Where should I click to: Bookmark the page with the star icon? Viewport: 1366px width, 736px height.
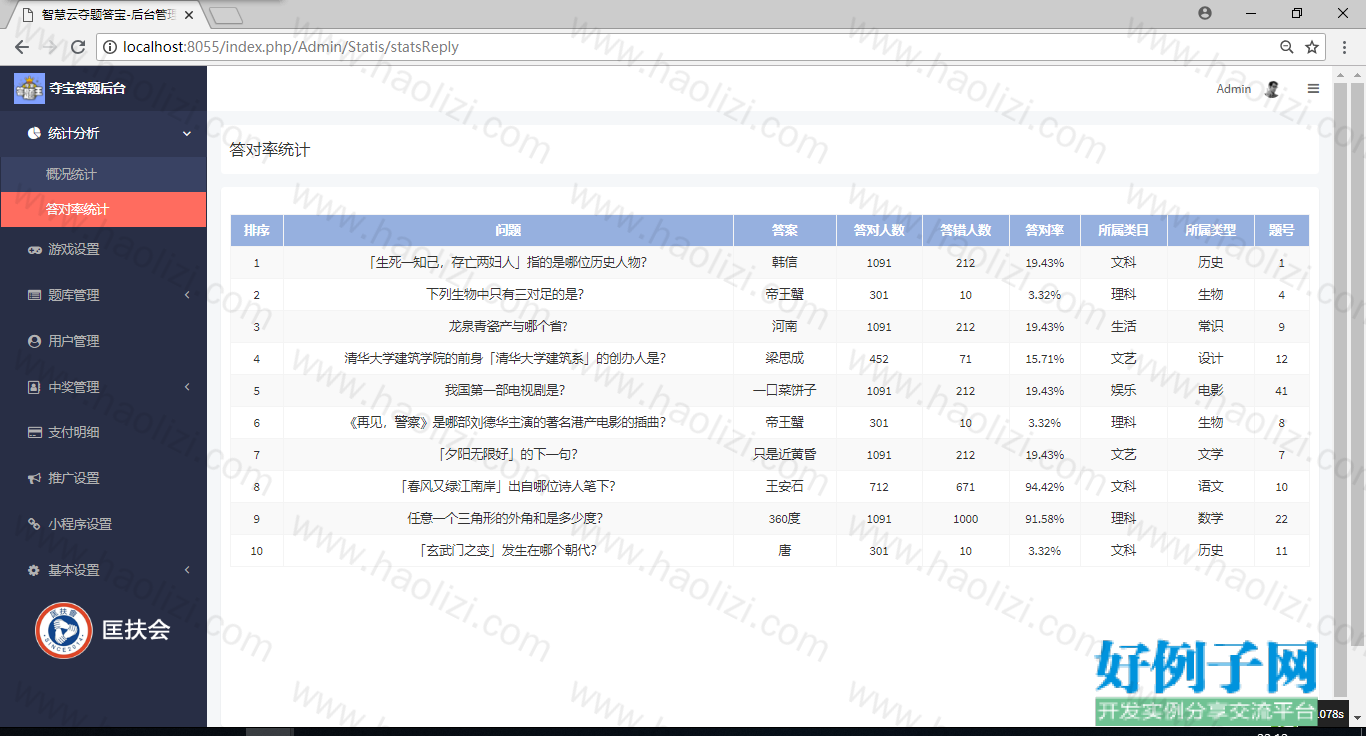pyautogui.click(x=1312, y=47)
